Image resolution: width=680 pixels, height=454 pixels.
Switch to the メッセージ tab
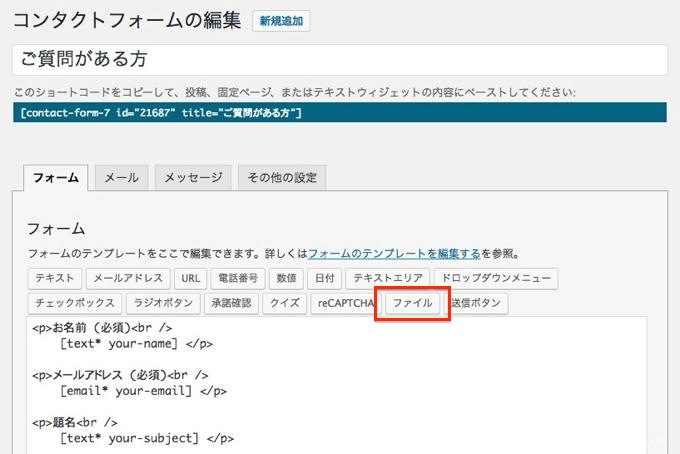(194, 177)
